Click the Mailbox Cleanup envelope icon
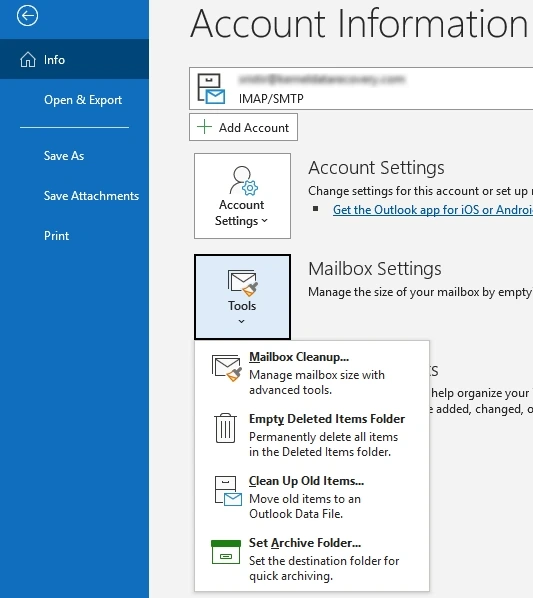 pyautogui.click(x=227, y=368)
